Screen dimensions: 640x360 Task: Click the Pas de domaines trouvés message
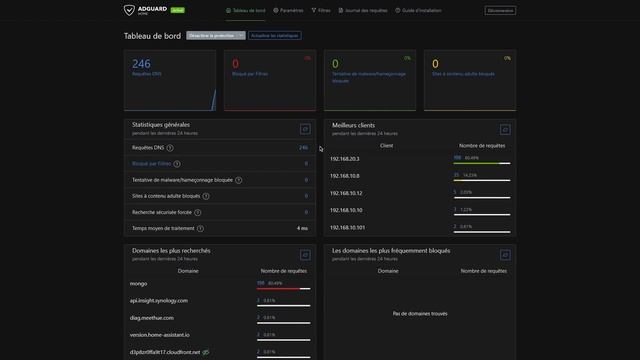coord(420,313)
